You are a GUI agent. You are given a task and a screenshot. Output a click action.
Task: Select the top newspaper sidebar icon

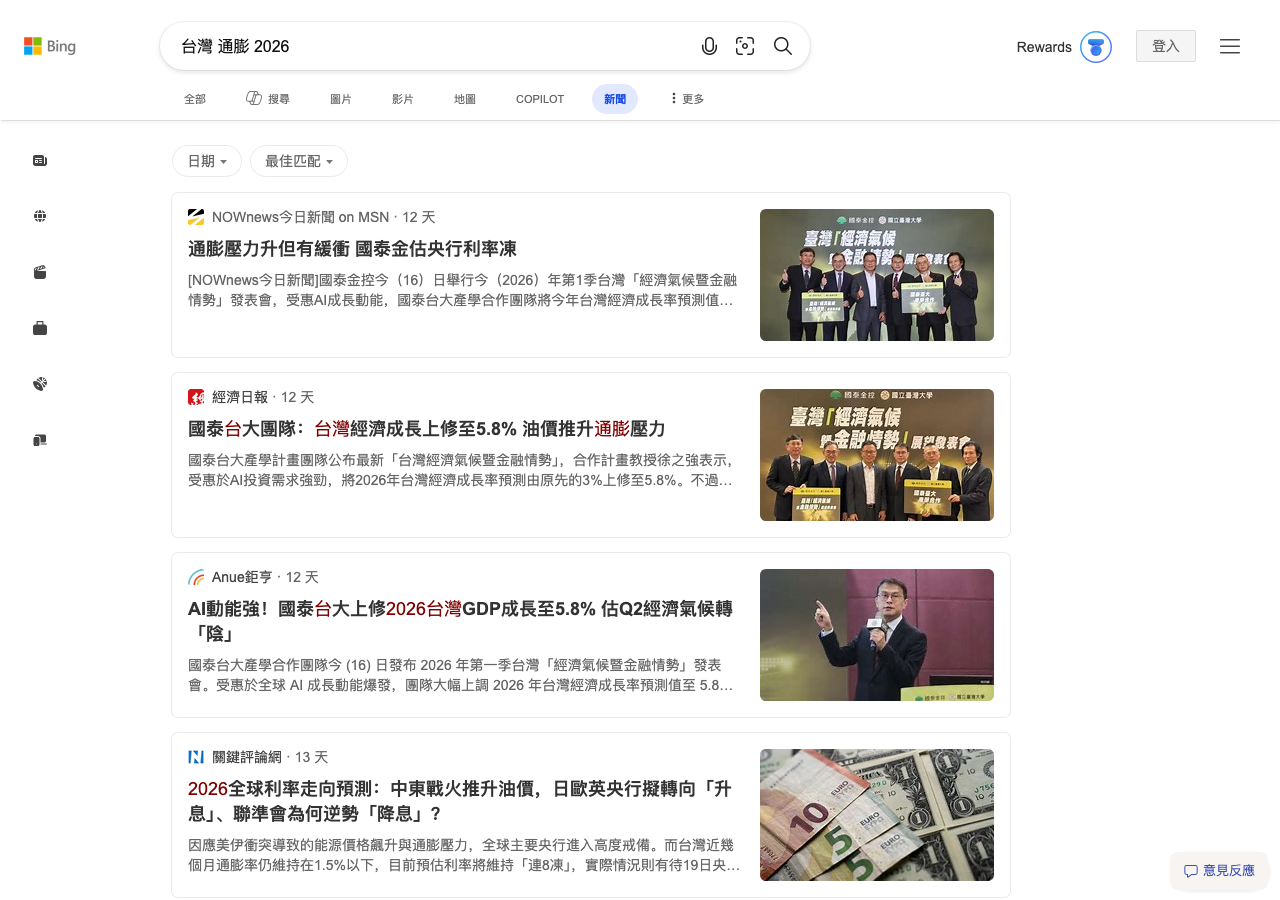pos(40,160)
